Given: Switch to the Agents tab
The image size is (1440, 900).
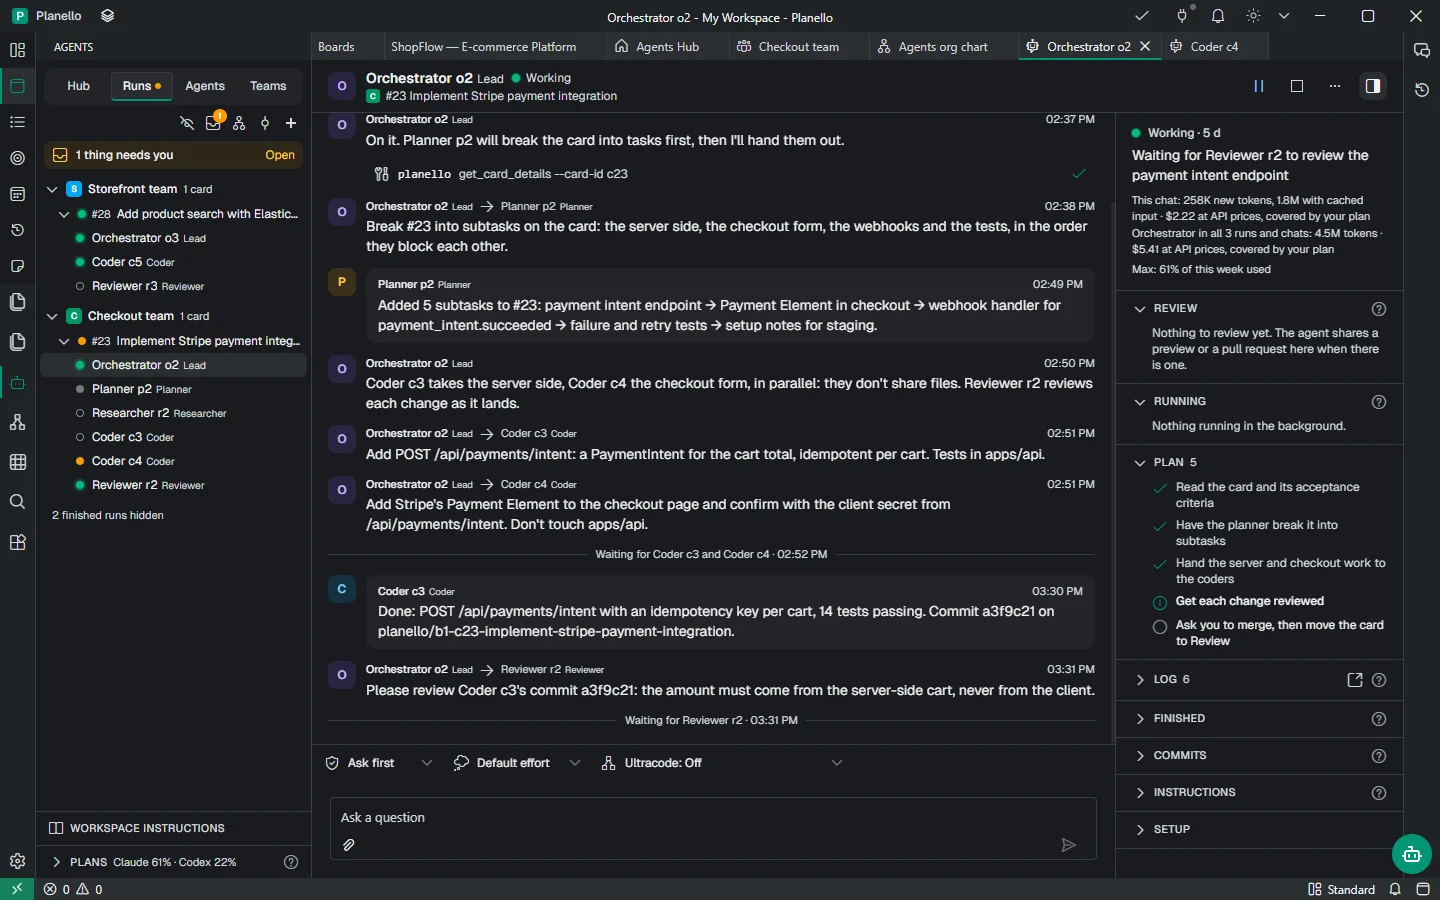Looking at the screenshot, I should click(x=205, y=86).
